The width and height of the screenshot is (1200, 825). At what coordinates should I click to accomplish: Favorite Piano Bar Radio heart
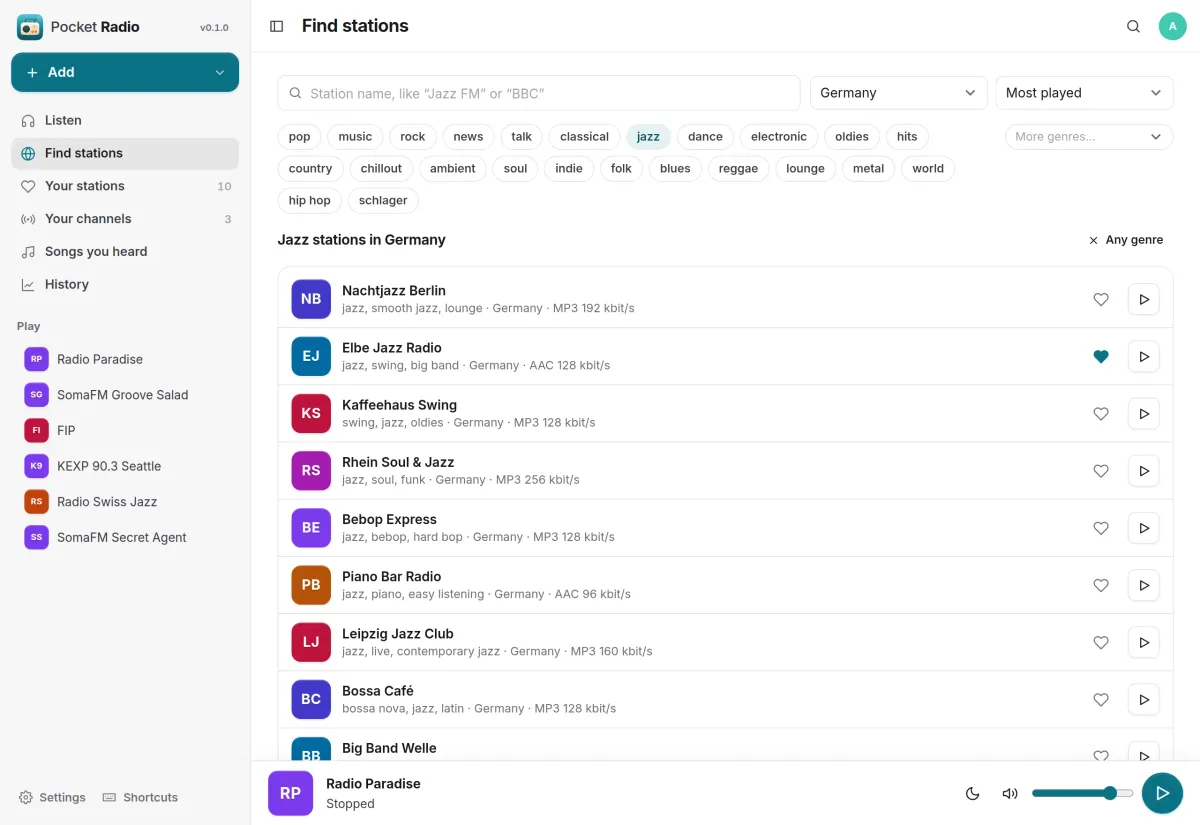(x=1101, y=584)
